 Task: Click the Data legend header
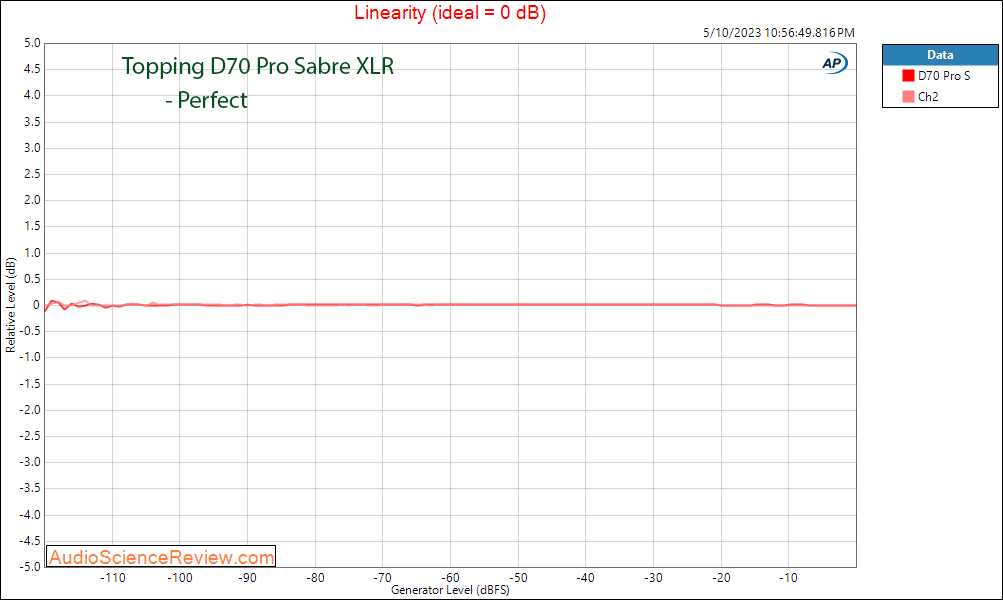(x=940, y=55)
